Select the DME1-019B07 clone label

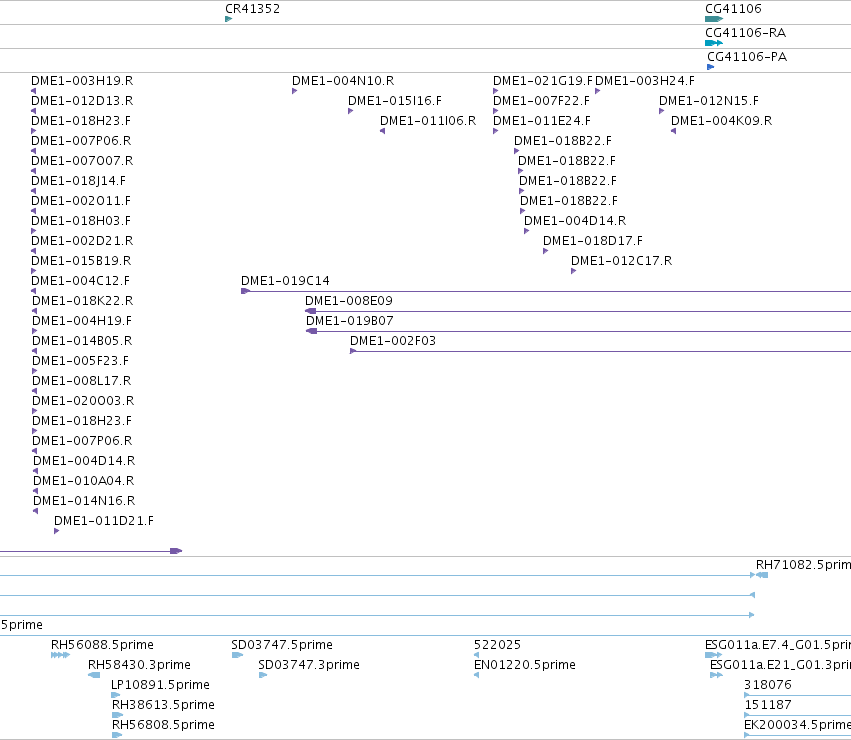[x=350, y=321]
